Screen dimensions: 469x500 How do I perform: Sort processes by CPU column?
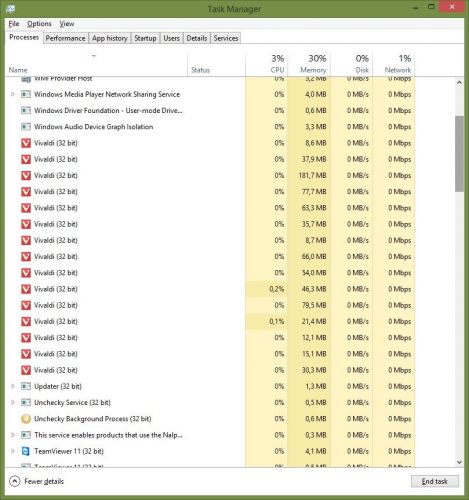coord(266,64)
